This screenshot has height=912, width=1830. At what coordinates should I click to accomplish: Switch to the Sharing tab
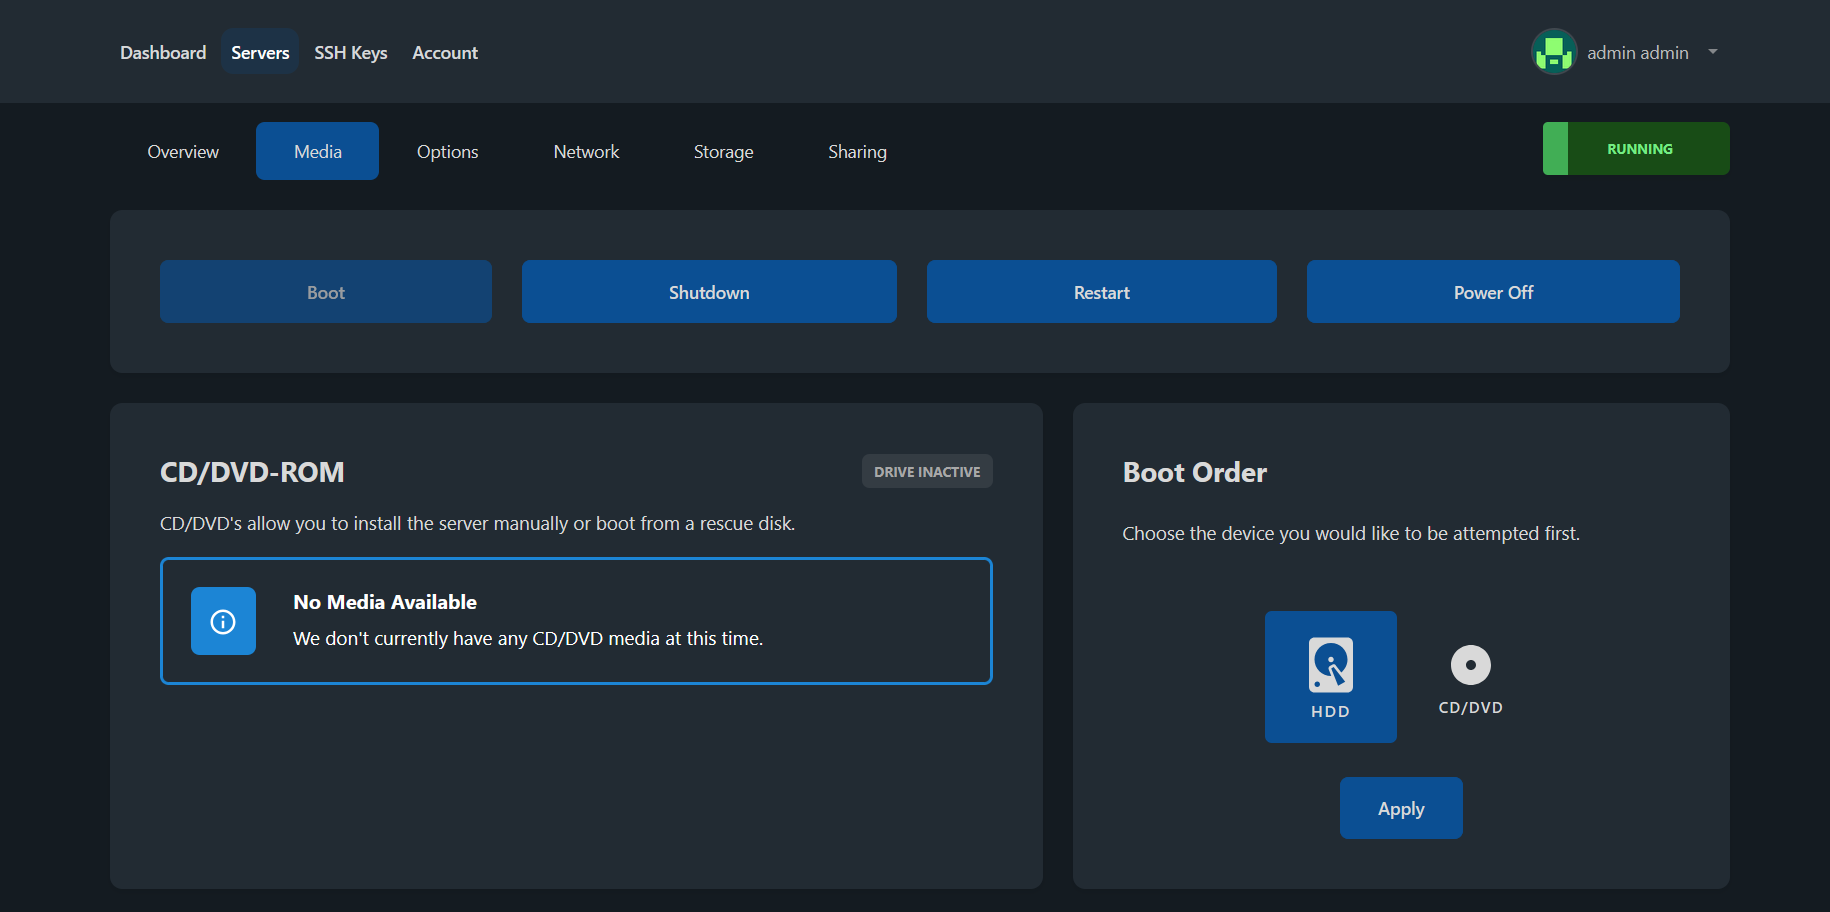tap(857, 151)
